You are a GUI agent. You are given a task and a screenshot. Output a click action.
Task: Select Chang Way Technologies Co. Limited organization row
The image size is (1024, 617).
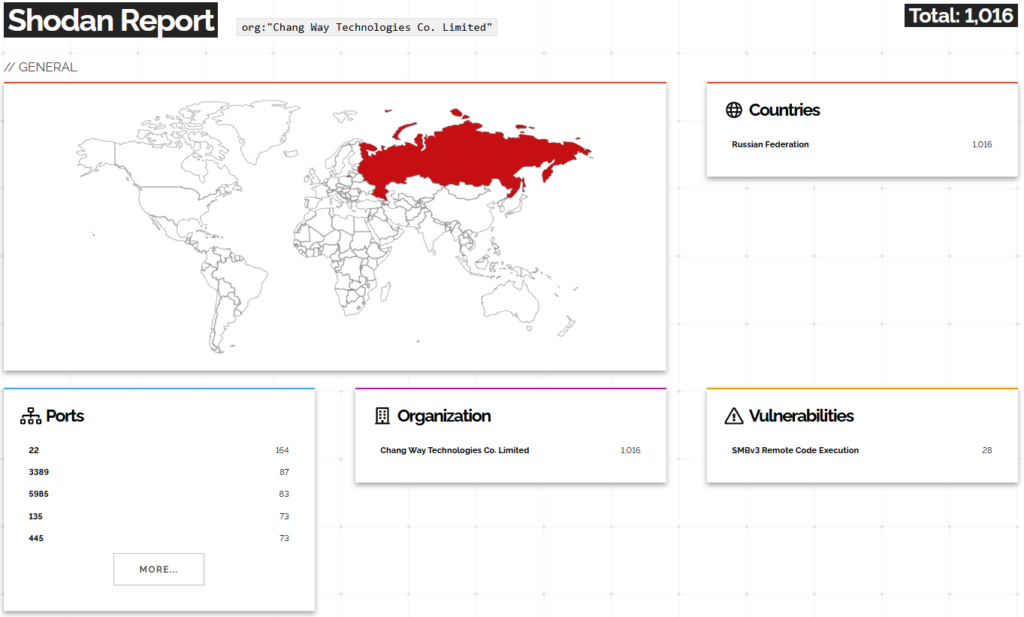click(511, 450)
